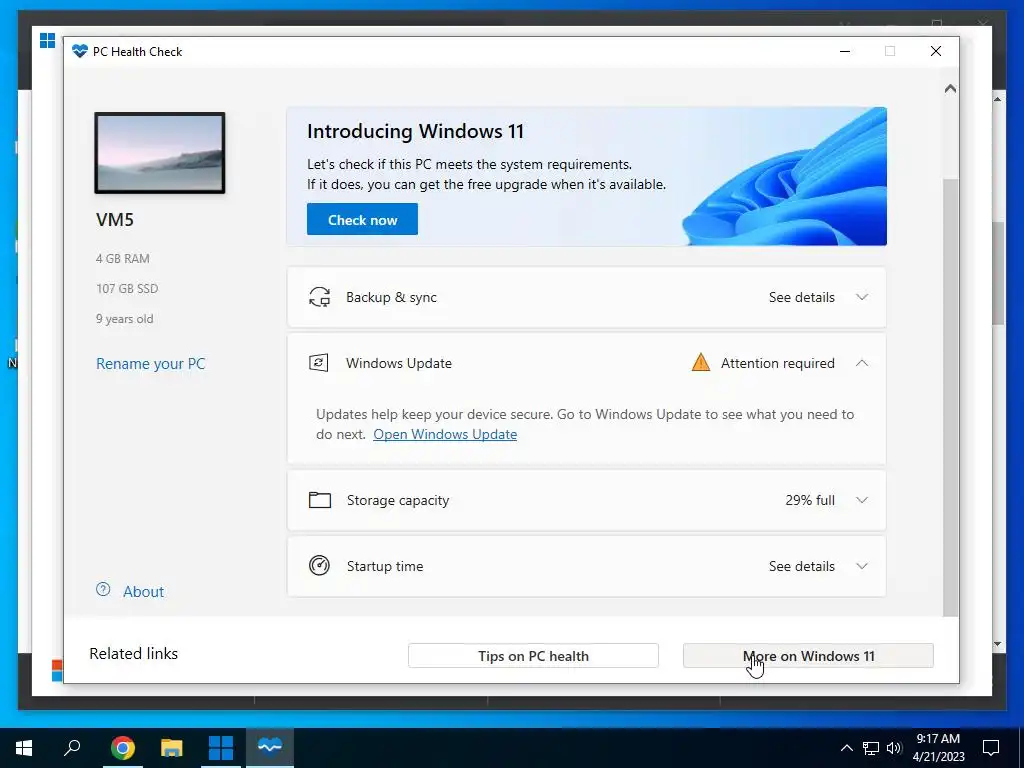Viewport: 1024px width, 768px height.
Task: Minimize the PC Health Check window
Action: pyautogui.click(x=845, y=51)
